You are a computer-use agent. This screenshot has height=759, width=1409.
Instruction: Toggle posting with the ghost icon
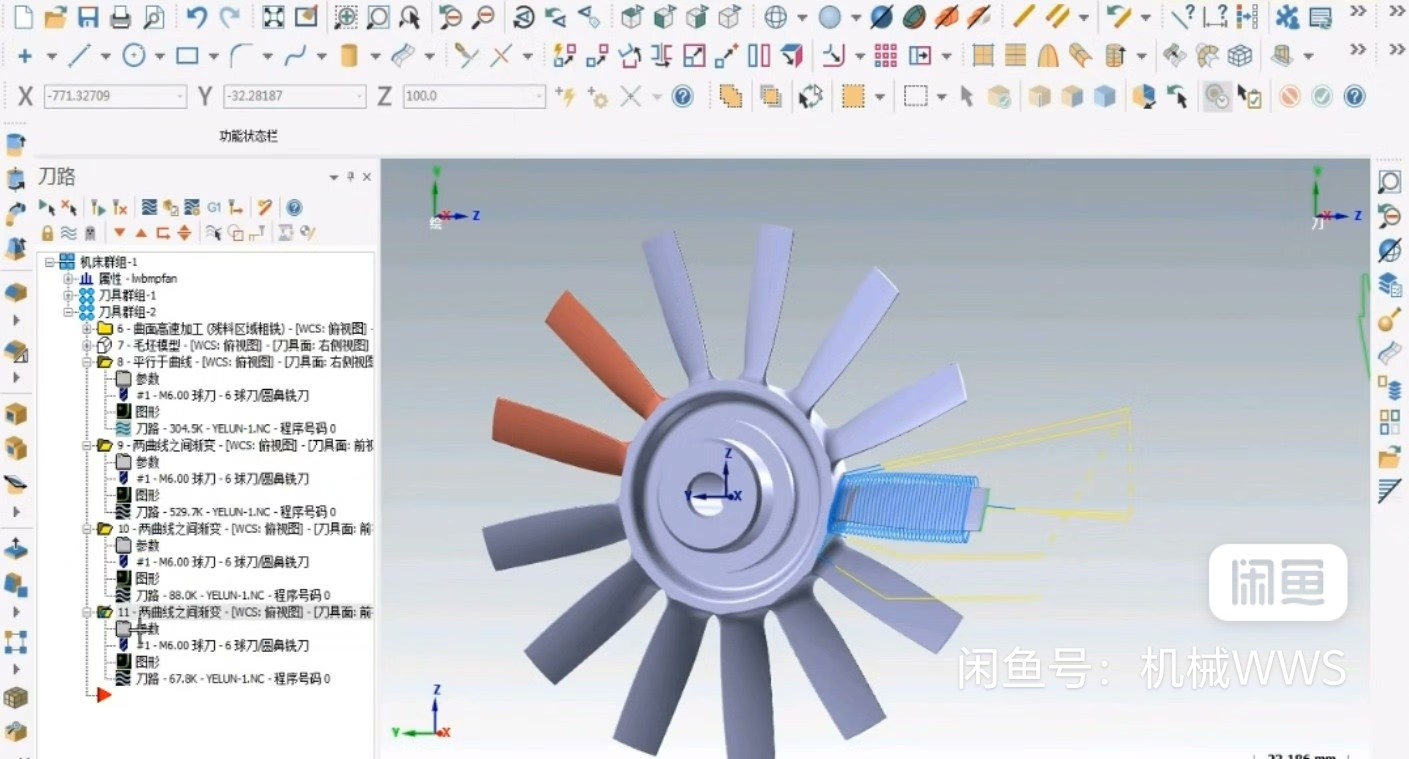point(91,233)
